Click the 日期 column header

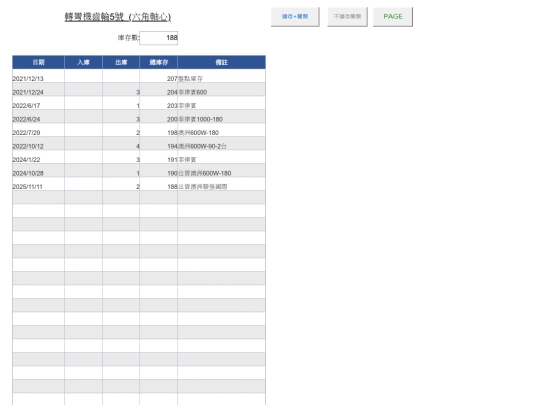[38, 62]
